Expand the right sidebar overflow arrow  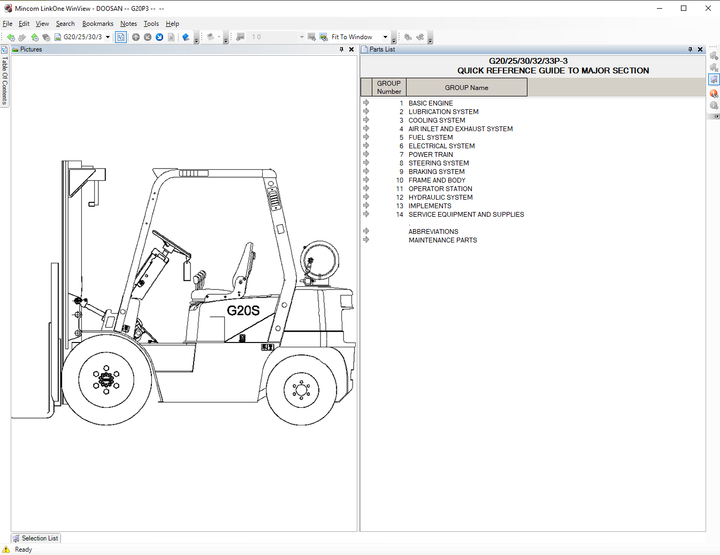(717, 117)
